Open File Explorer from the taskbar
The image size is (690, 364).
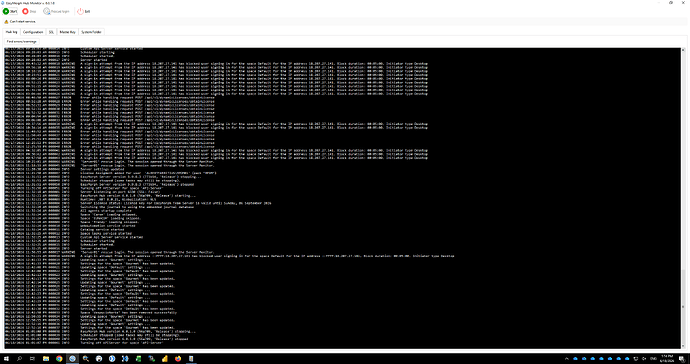coord(46,359)
